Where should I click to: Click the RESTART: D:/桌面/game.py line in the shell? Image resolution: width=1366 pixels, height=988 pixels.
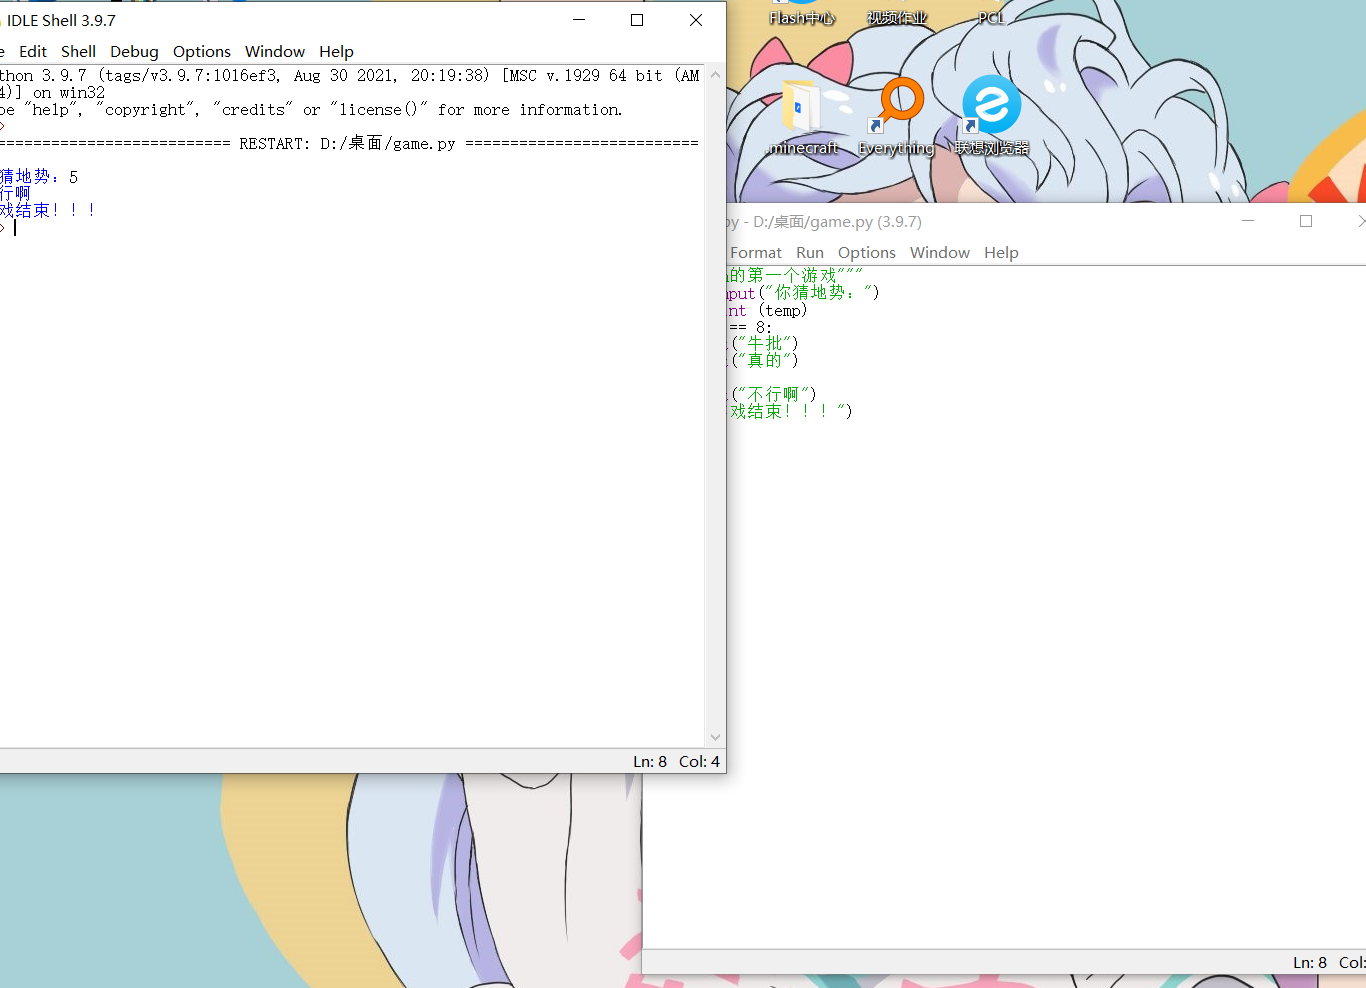(349, 143)
